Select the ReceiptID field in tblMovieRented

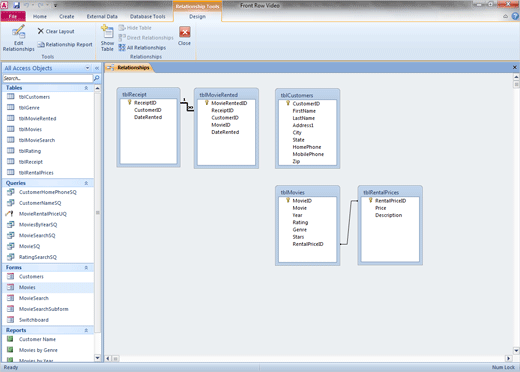coord(222,110)
